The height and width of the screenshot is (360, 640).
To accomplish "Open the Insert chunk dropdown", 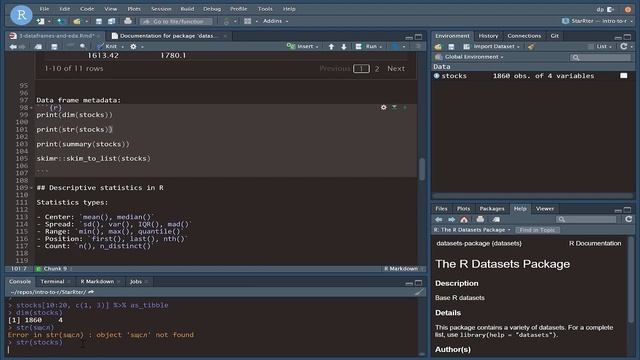I will tap(303, 47).
